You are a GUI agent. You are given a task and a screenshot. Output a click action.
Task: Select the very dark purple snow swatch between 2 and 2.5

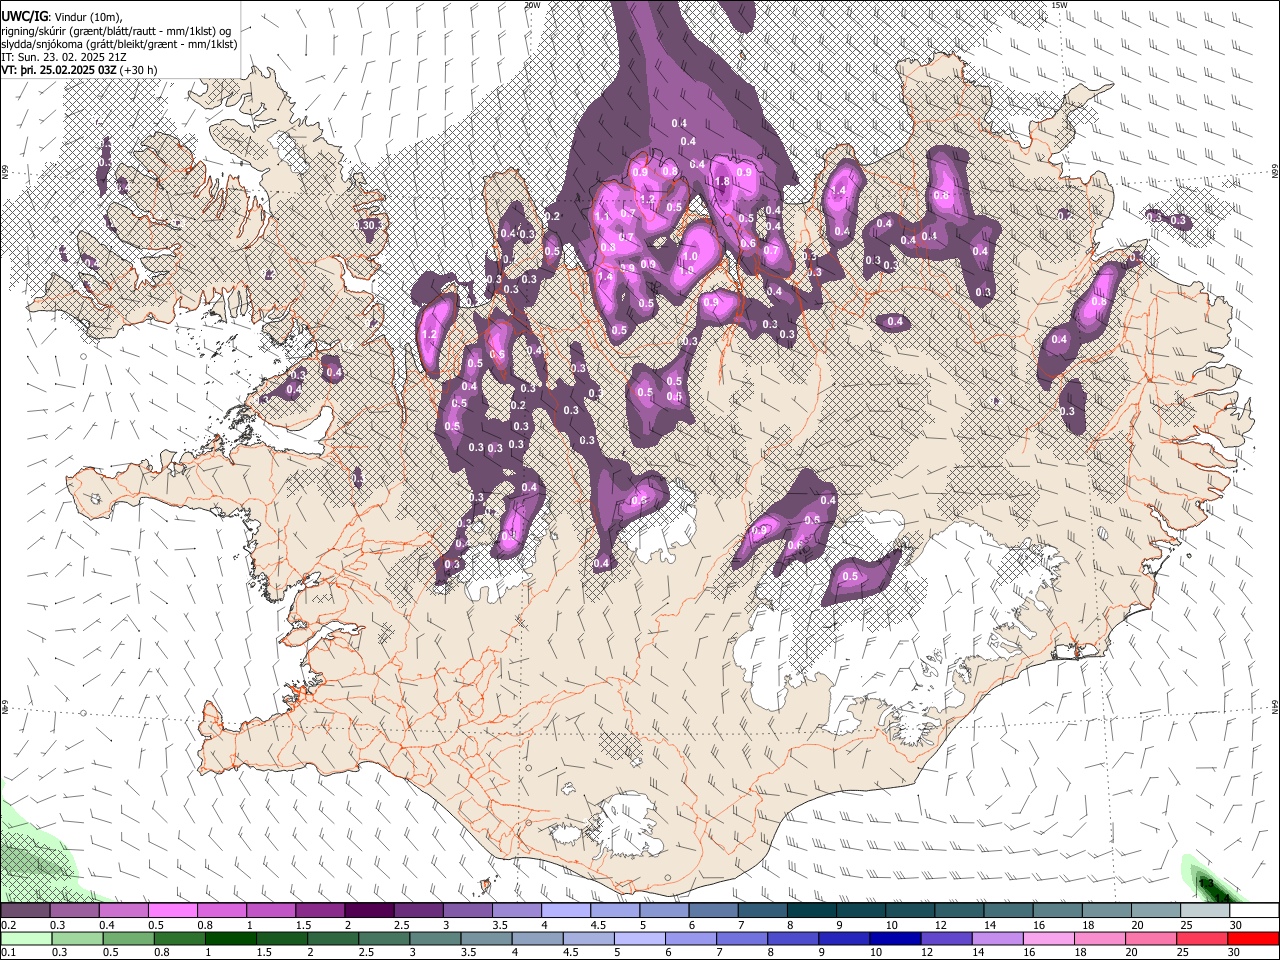(x=369, y=911)
